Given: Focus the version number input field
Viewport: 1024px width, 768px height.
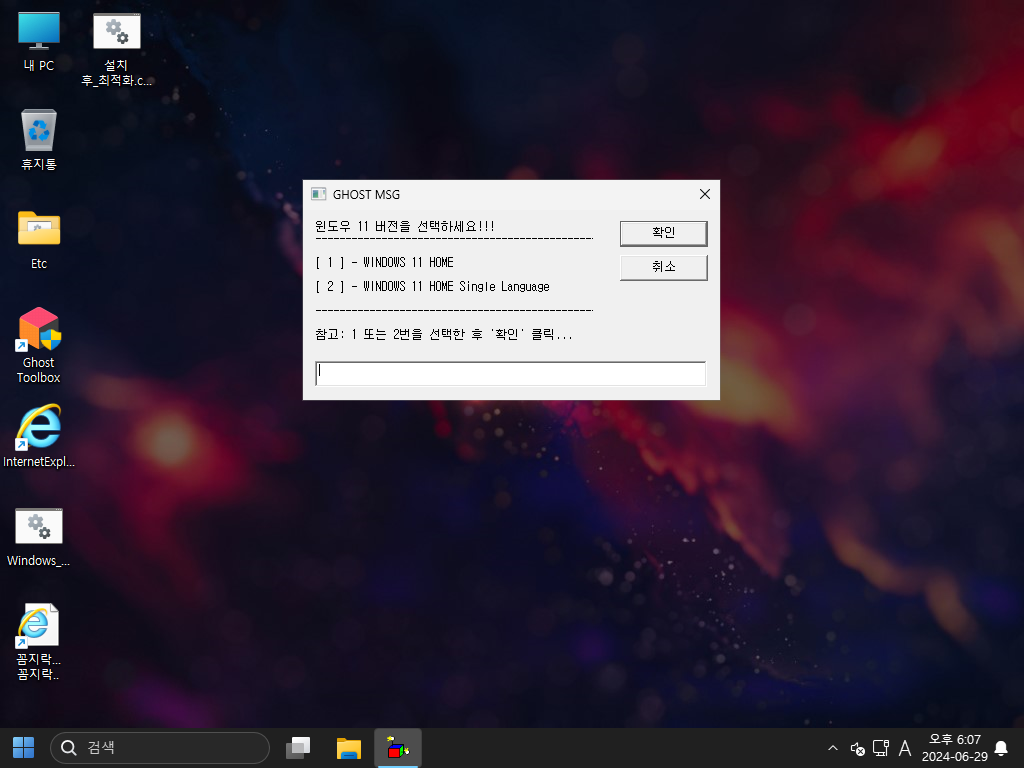Looking at the screenshot, I should [x=510, y=374].
